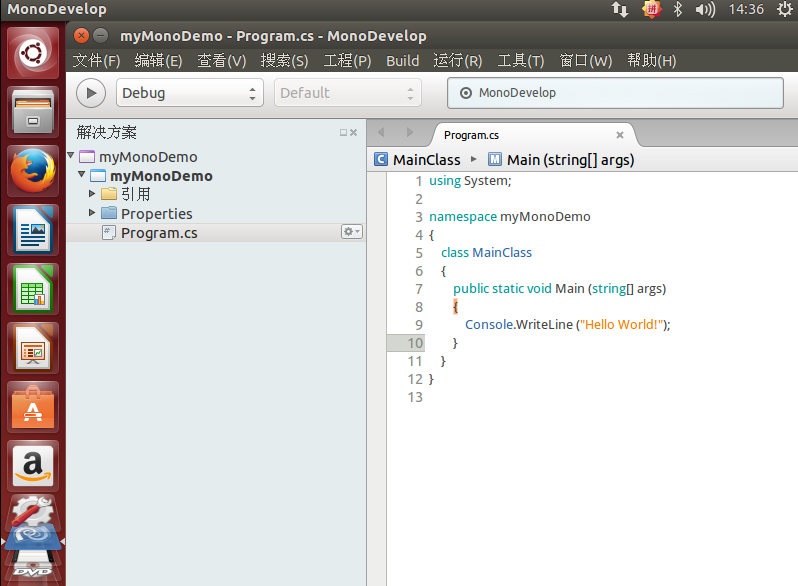Open the gear options button for Program.cs
The height and width of the screenshot is (586, 798).
[351, 232]
